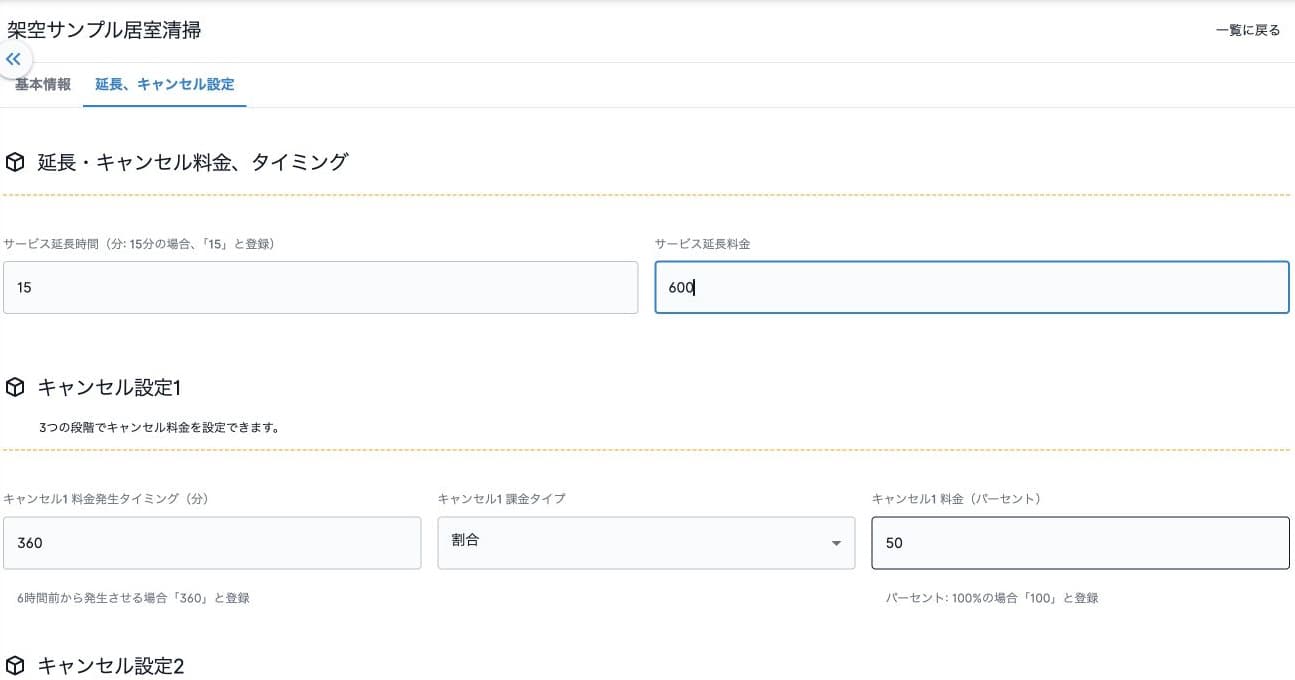Collapse sidebar with double-chevron icon
The height and width of the screenshot is (680, 1295).
tap(14, 59)
